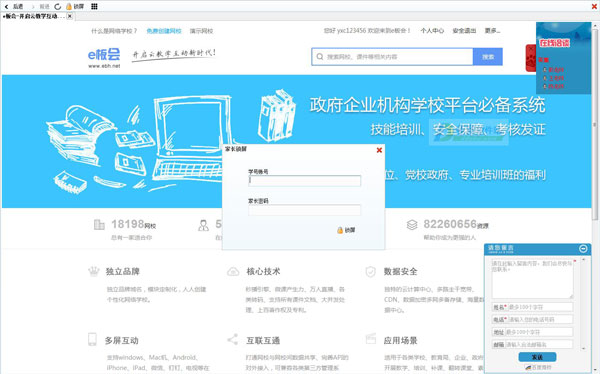Focus the 地址 field in message panel
The height and width of the screenshot is (374, 600).
539,332
